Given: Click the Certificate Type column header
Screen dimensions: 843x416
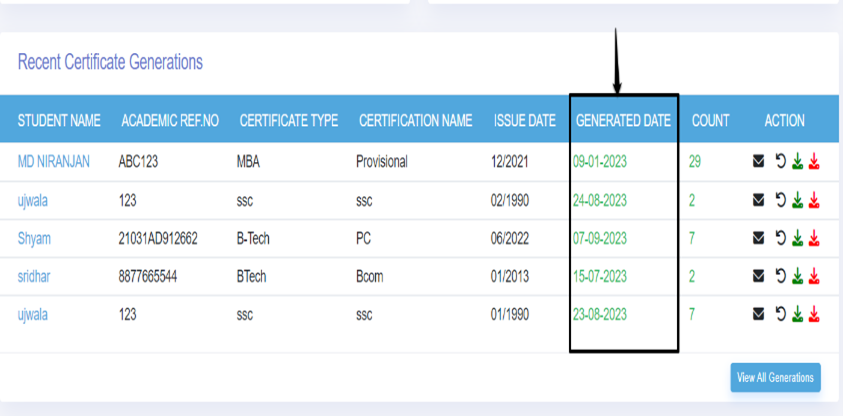Looking at the screenshot, I should tap(288, 121).
